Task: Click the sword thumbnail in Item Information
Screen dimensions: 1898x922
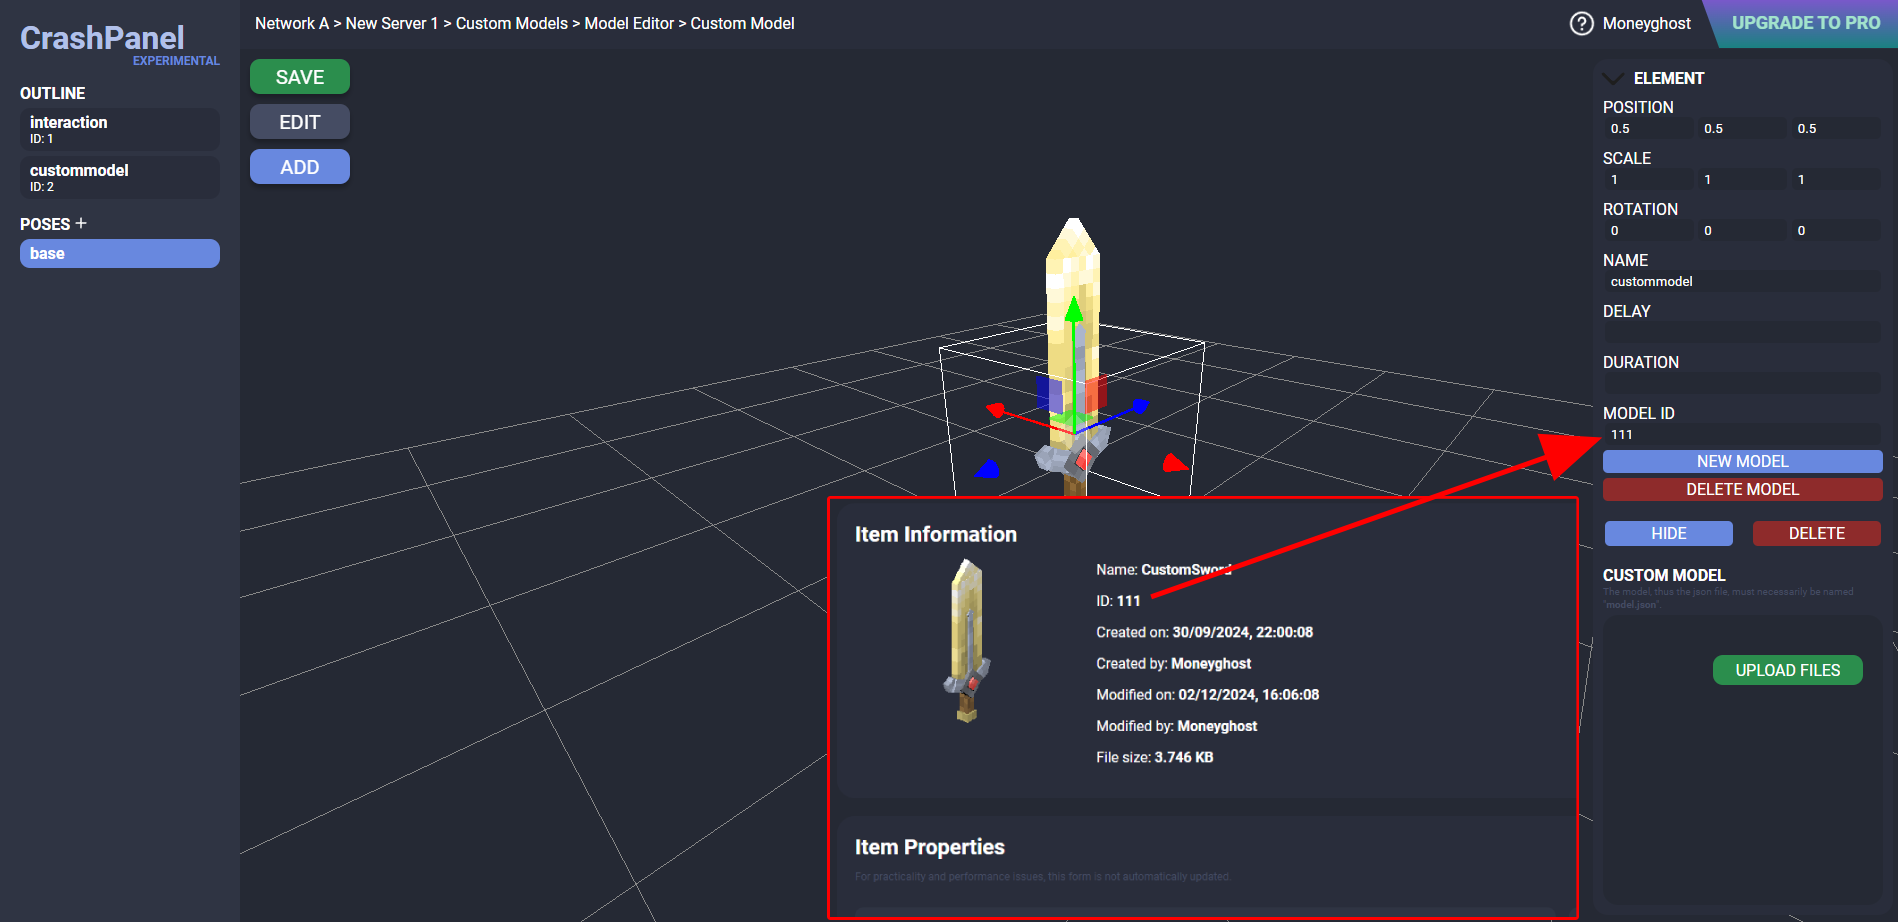Action: [x=966, y=641]
